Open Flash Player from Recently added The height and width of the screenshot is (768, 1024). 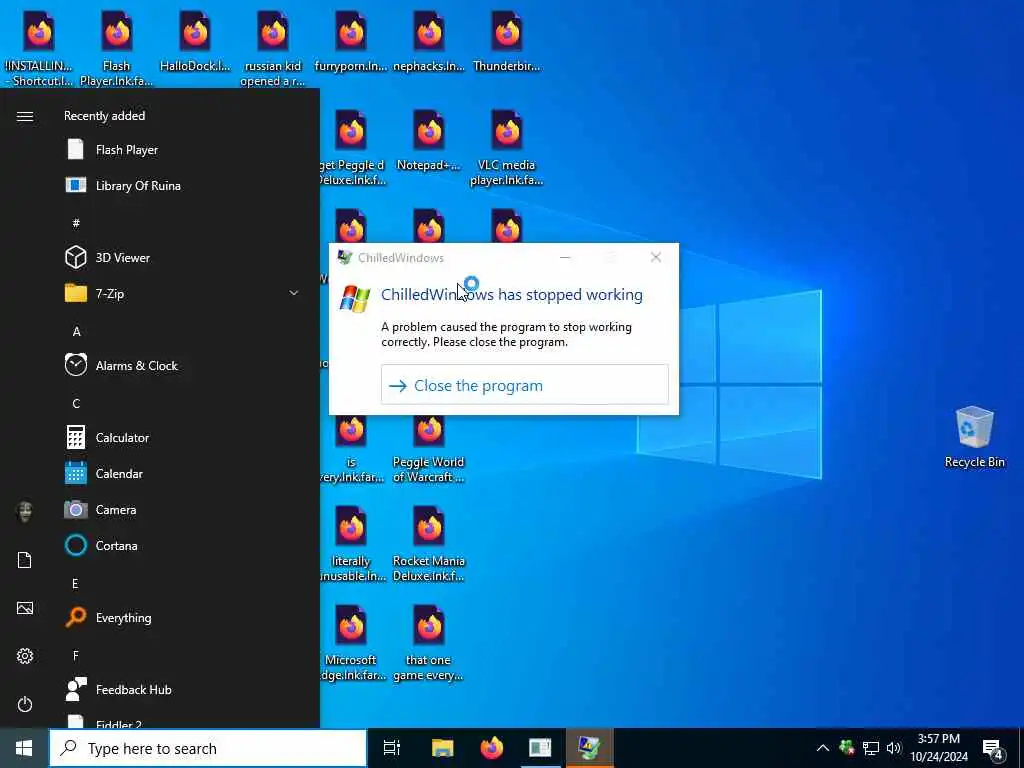(183, 150)
